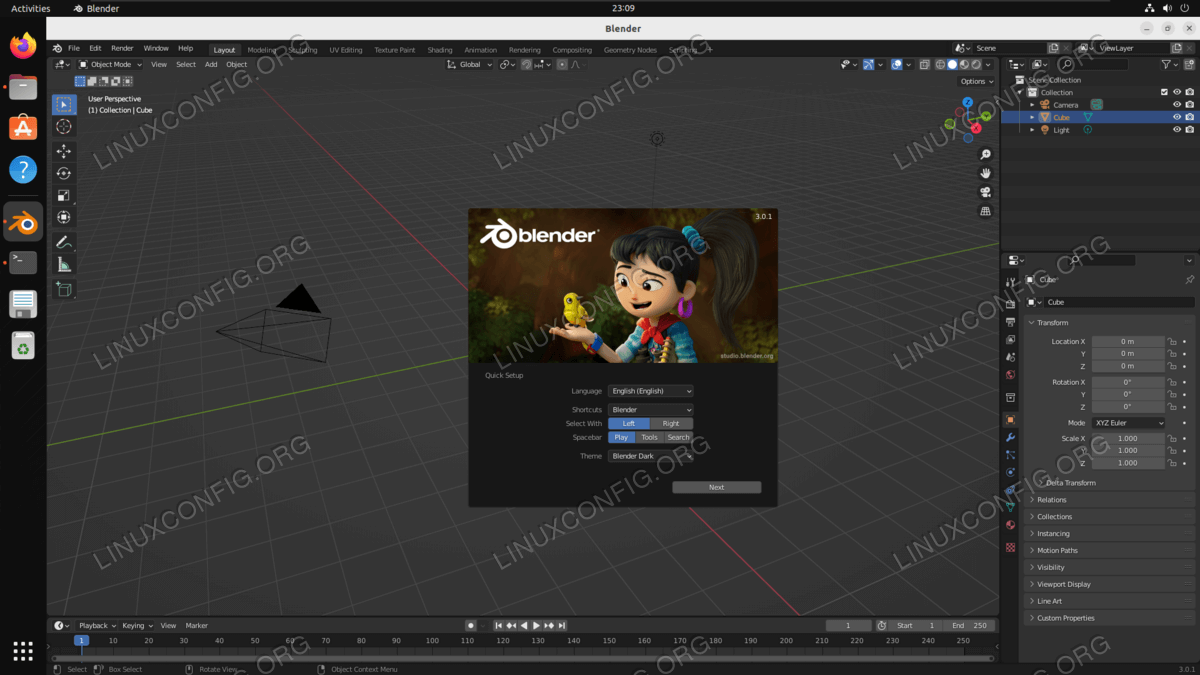
Task: Hide the Light in viewport via eye icon
Action: (1177, 130)
